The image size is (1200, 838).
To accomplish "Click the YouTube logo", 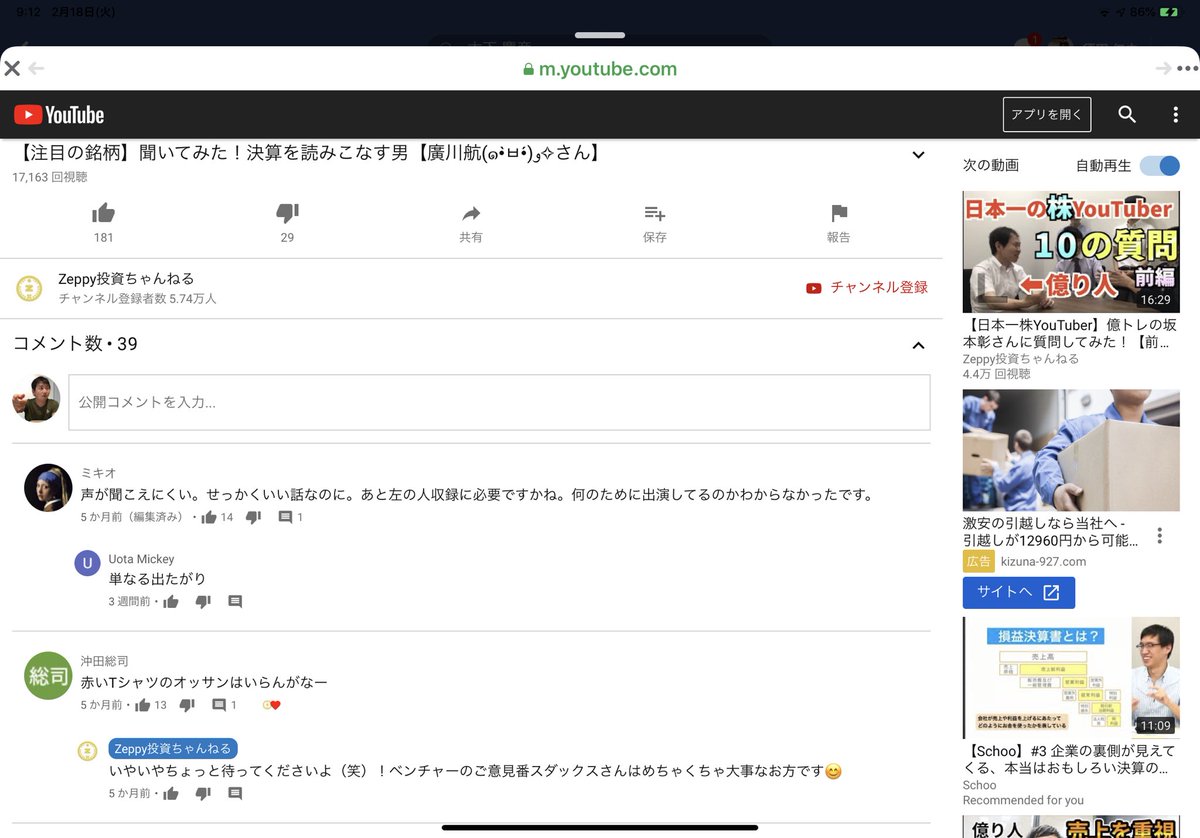I will click(59, 115).
